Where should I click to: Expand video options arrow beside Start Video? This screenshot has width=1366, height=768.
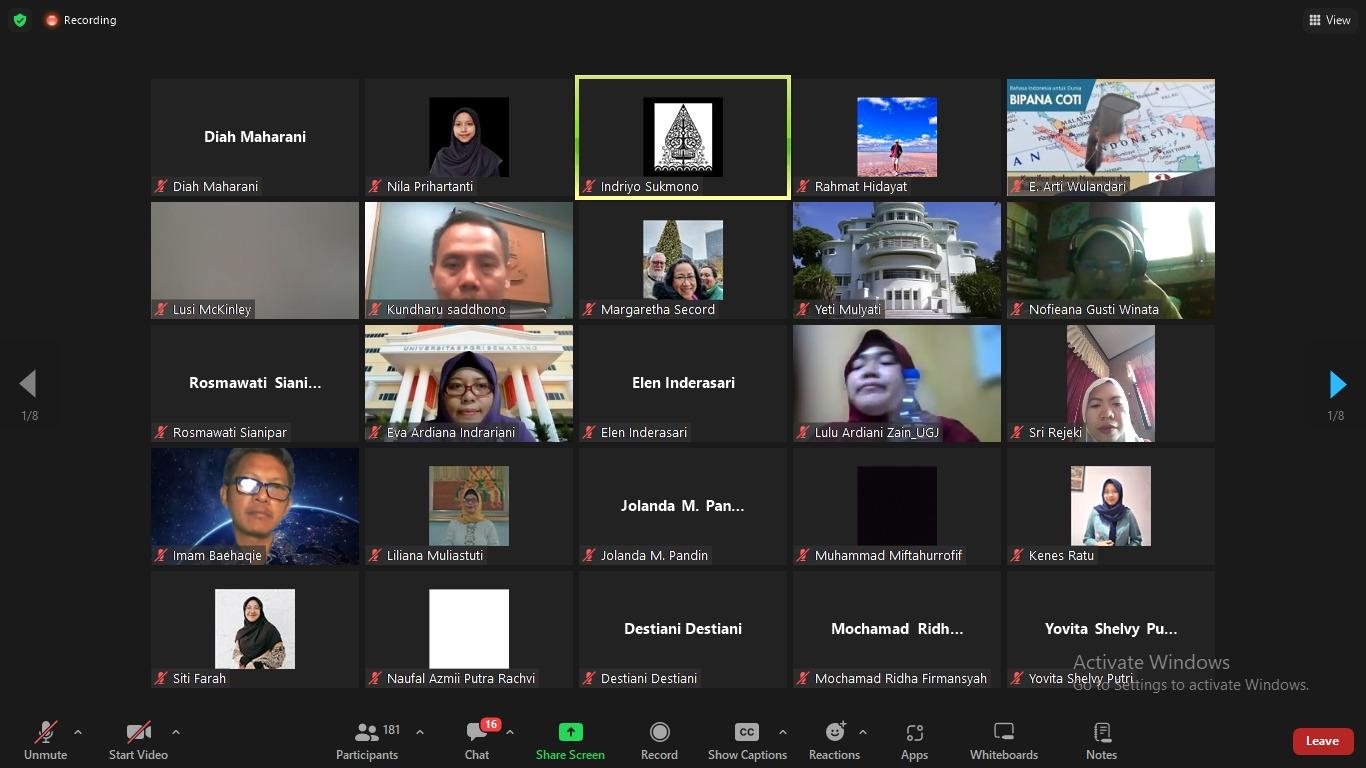(x=176, y=732)
